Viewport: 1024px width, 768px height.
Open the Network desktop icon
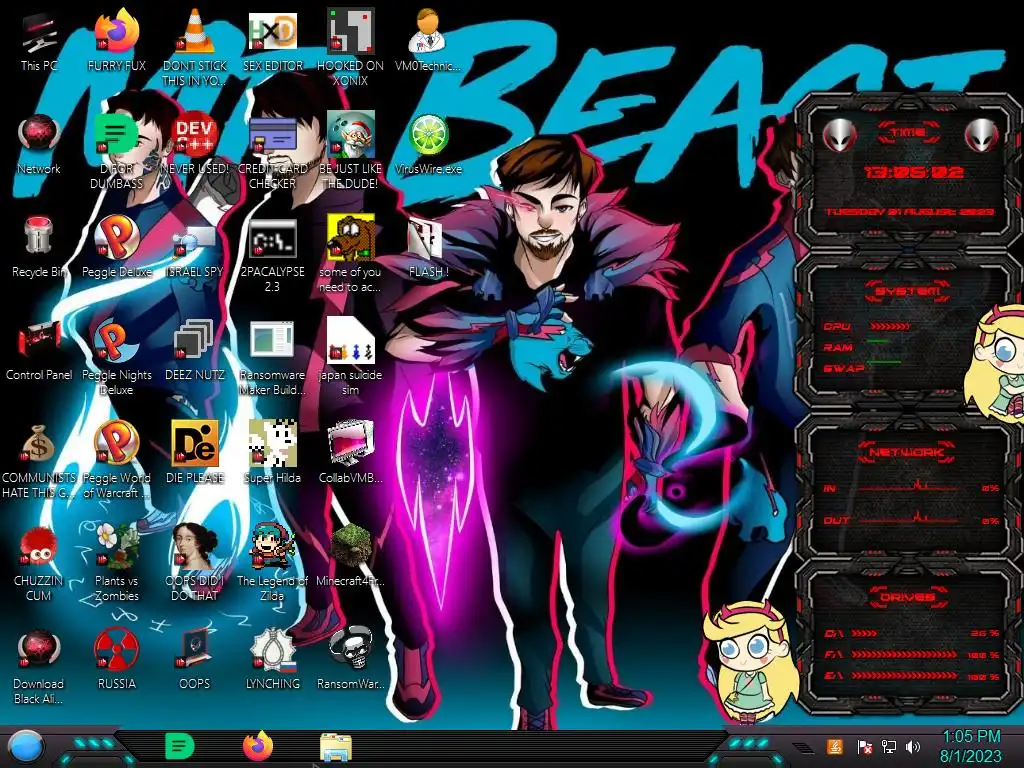39,144
